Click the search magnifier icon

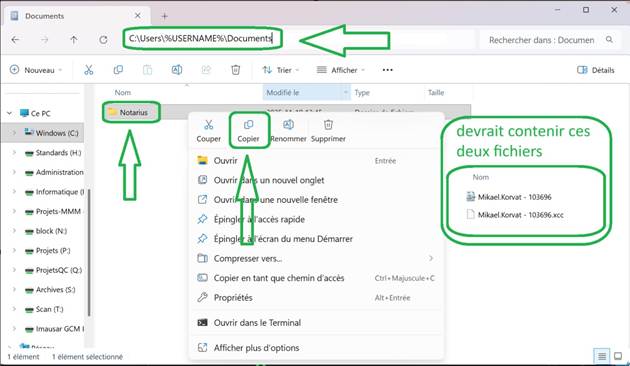pos(609,39)
